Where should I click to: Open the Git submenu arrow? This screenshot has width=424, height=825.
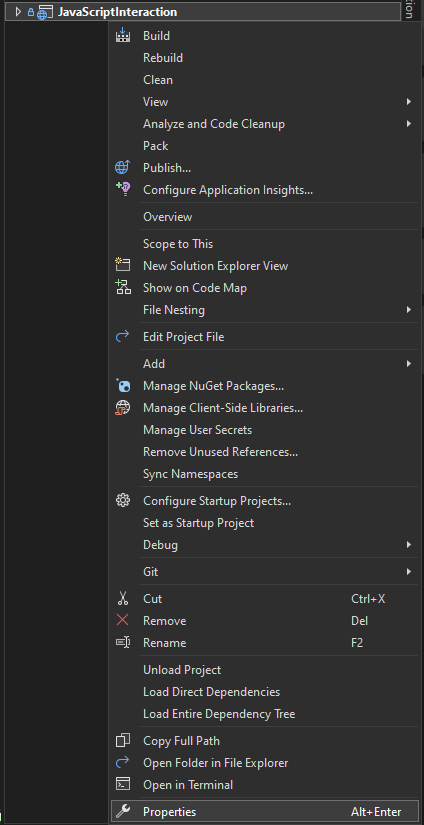[409, 571]
